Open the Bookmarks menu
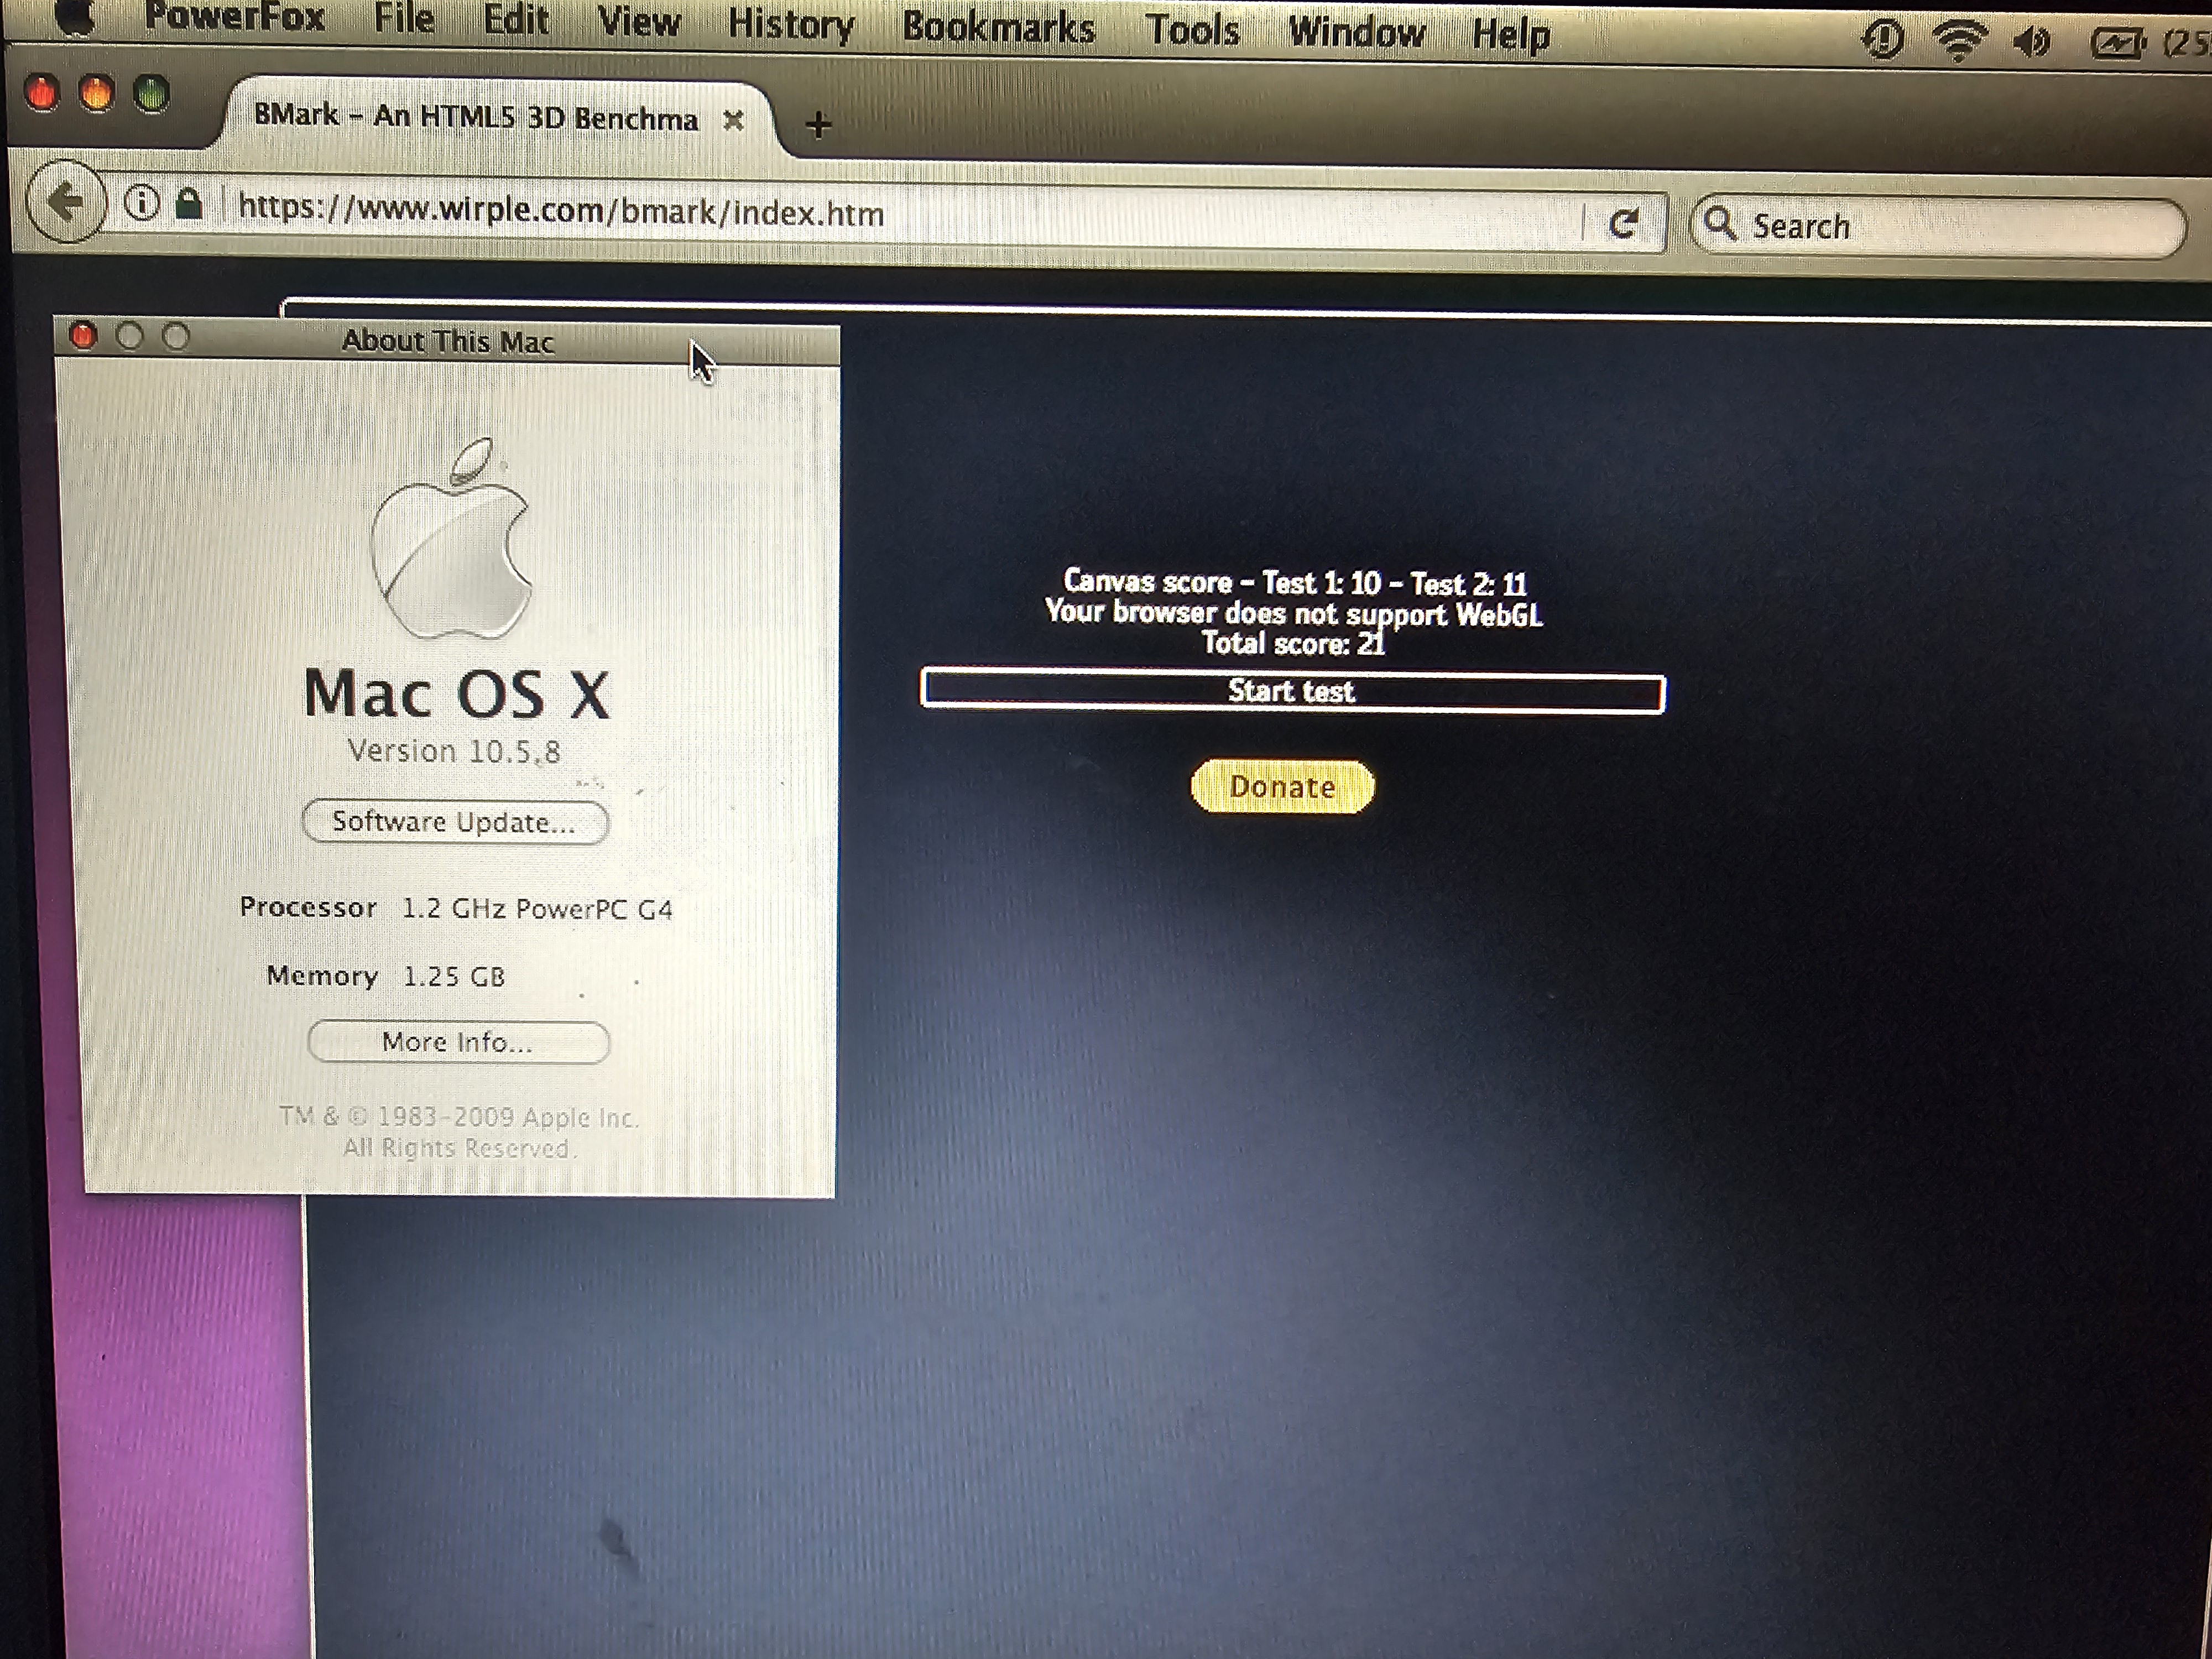Viewport: 2212px width, 1659px height. click(998, 28)
